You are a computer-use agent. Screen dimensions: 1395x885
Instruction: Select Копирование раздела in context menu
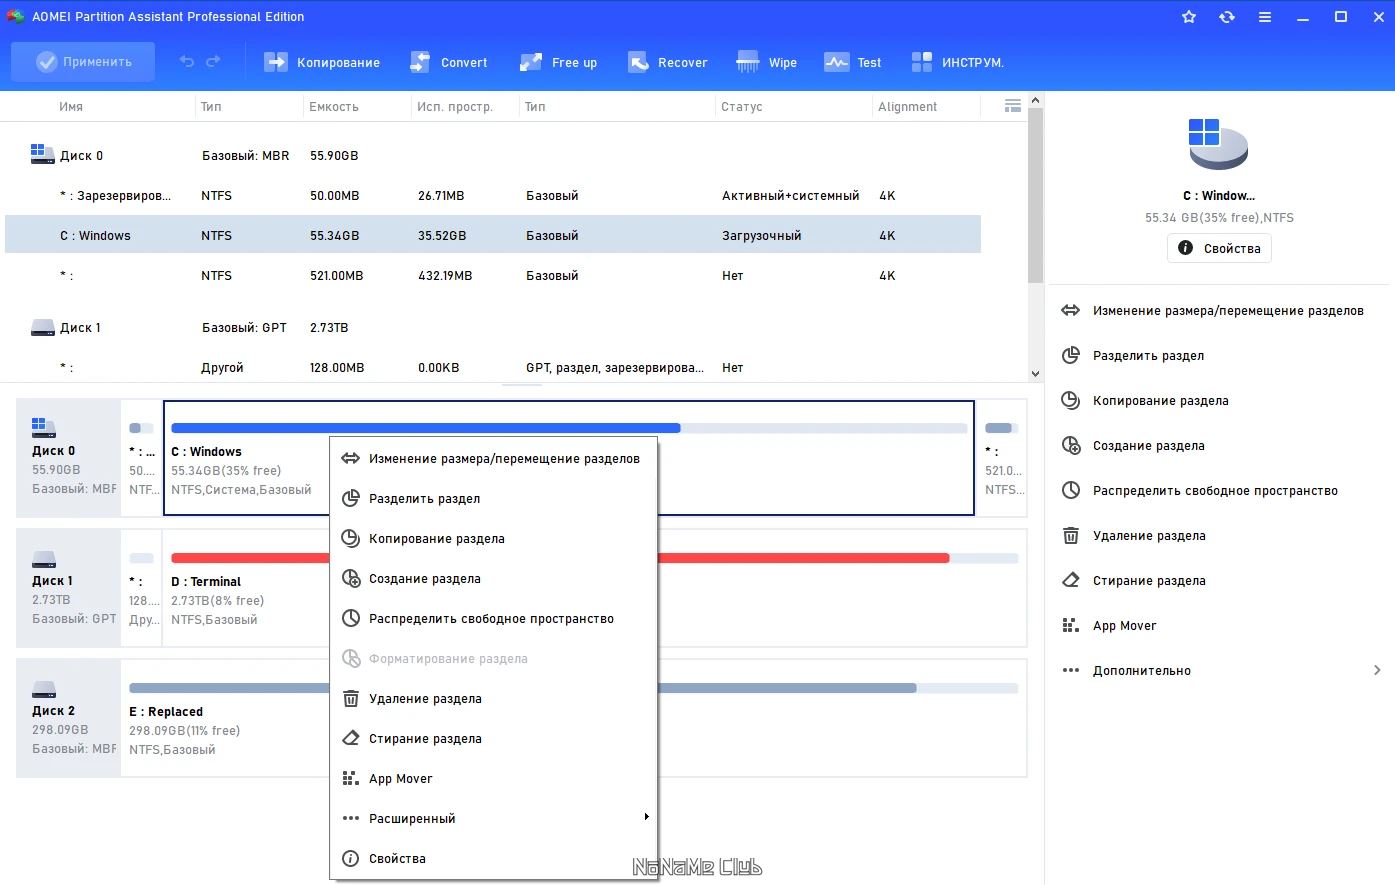point(493,539)
